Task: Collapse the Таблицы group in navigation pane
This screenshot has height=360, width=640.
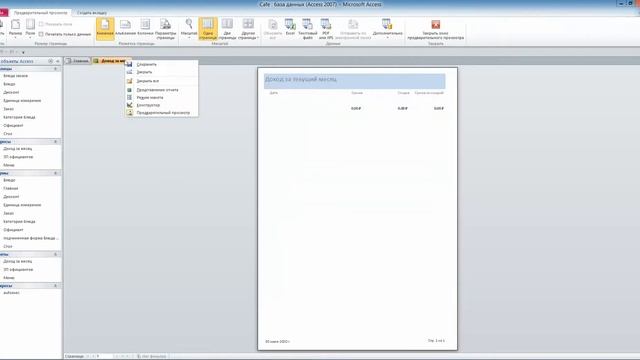Action: [56, 69]
